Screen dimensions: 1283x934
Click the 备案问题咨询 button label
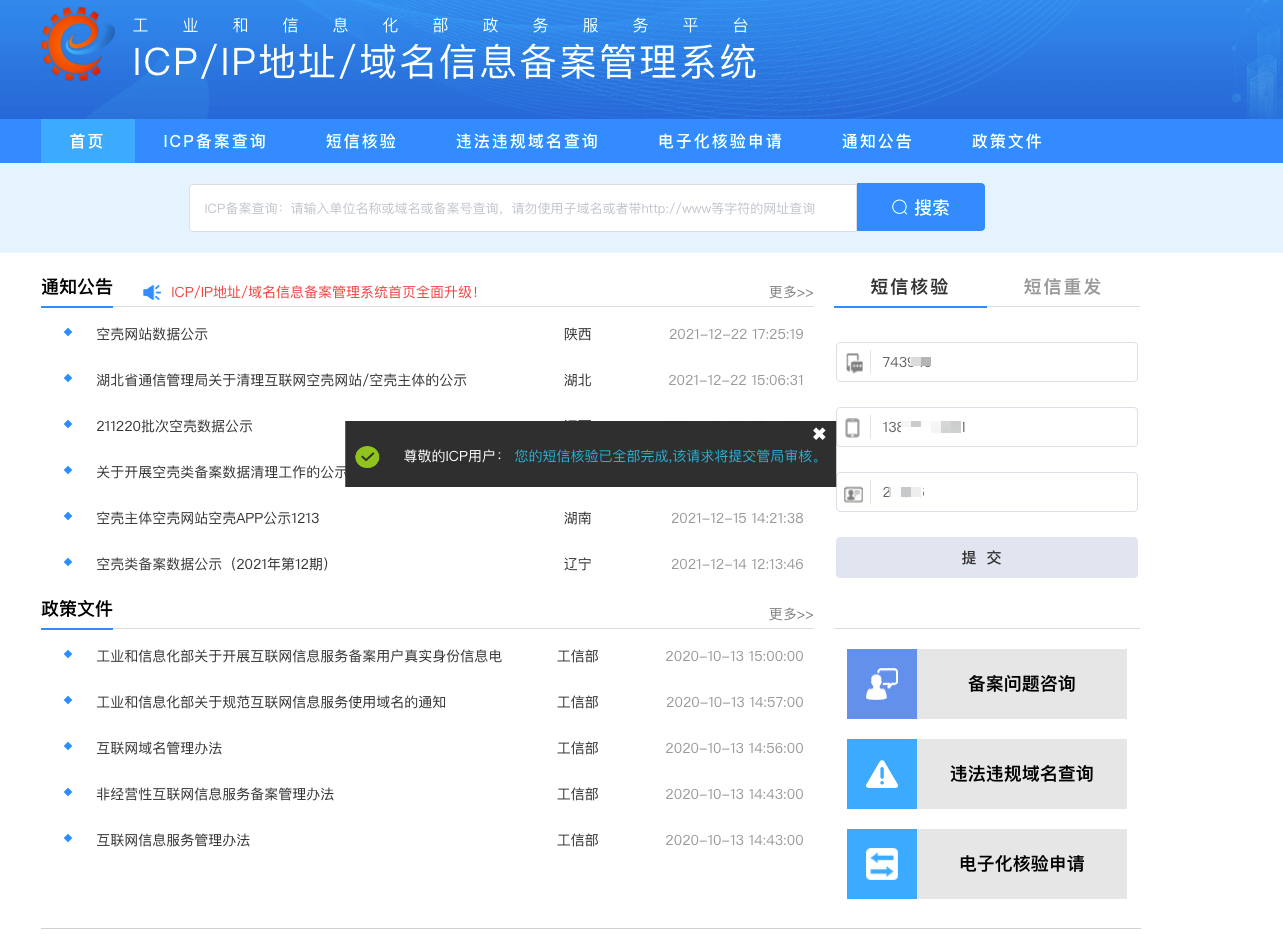click(x=1022, y=684)
